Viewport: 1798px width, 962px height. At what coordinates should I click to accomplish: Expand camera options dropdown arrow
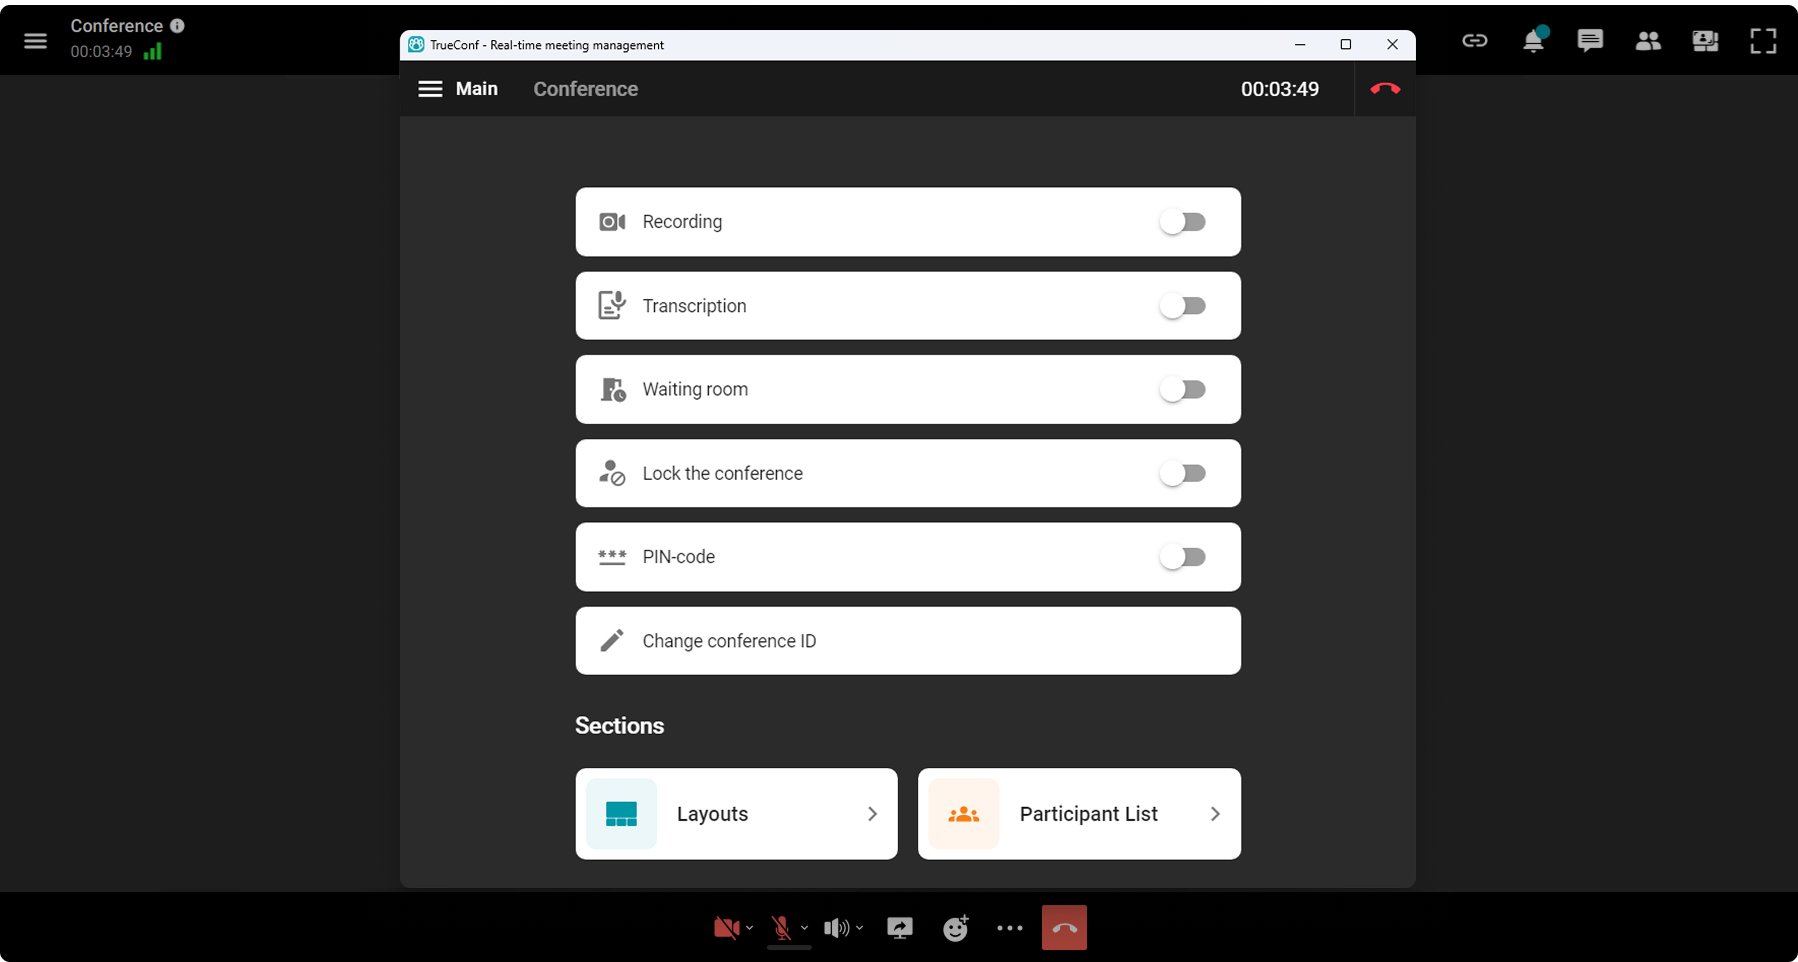[750, 928]
